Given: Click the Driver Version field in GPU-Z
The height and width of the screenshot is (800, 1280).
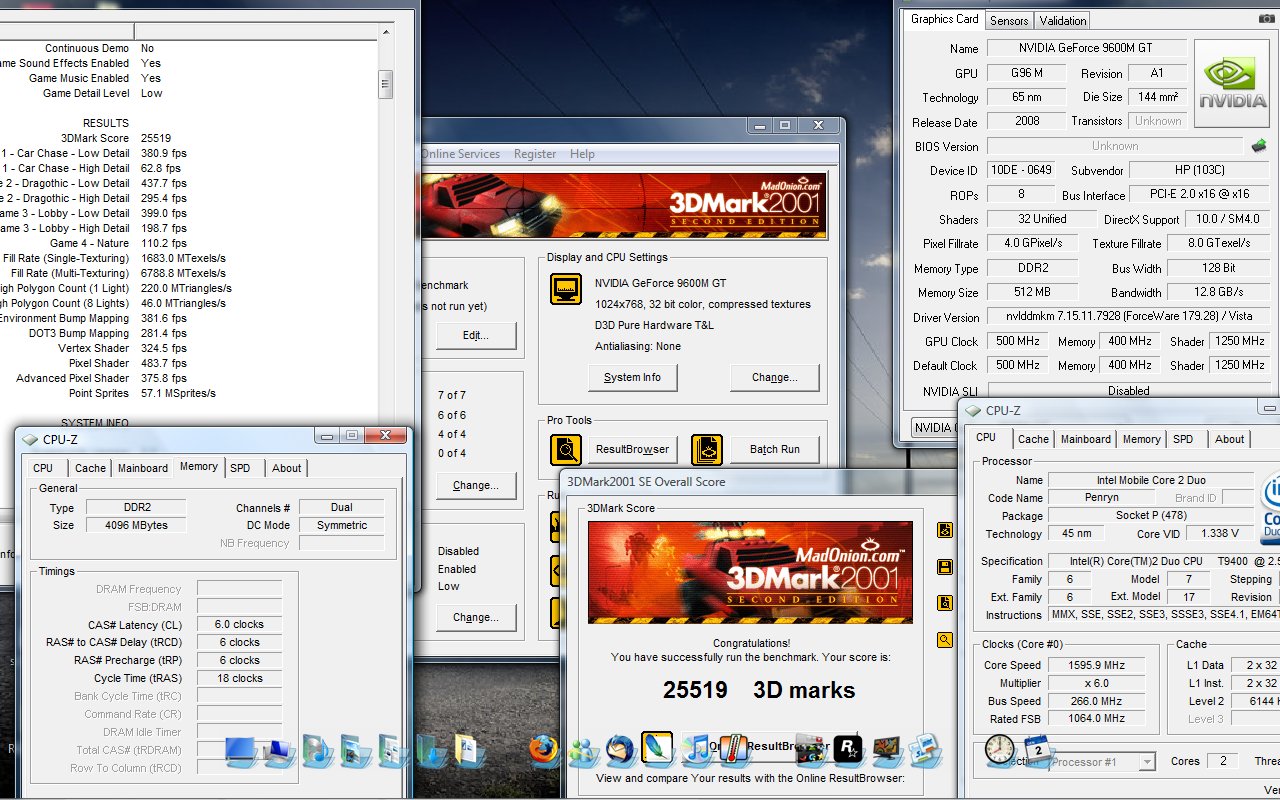Looking at the screenshot, I should coord(1129,317).
